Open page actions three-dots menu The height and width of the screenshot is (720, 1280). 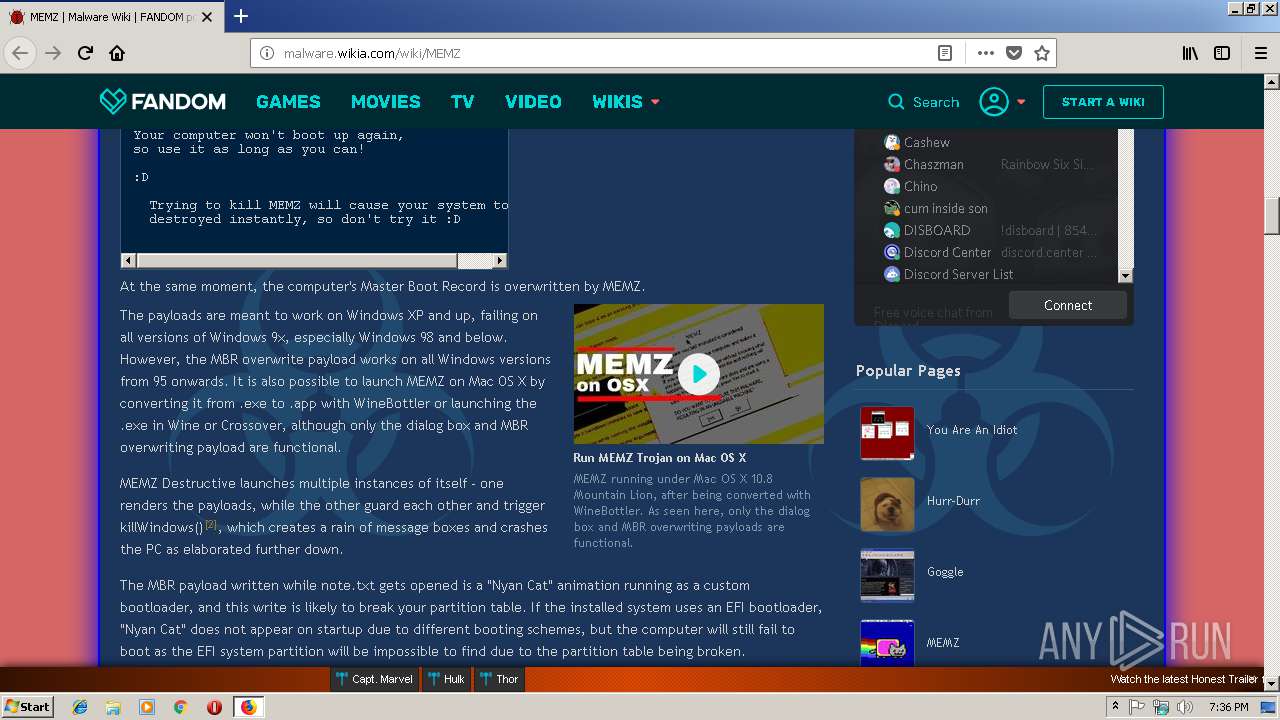tap(985, 53)
